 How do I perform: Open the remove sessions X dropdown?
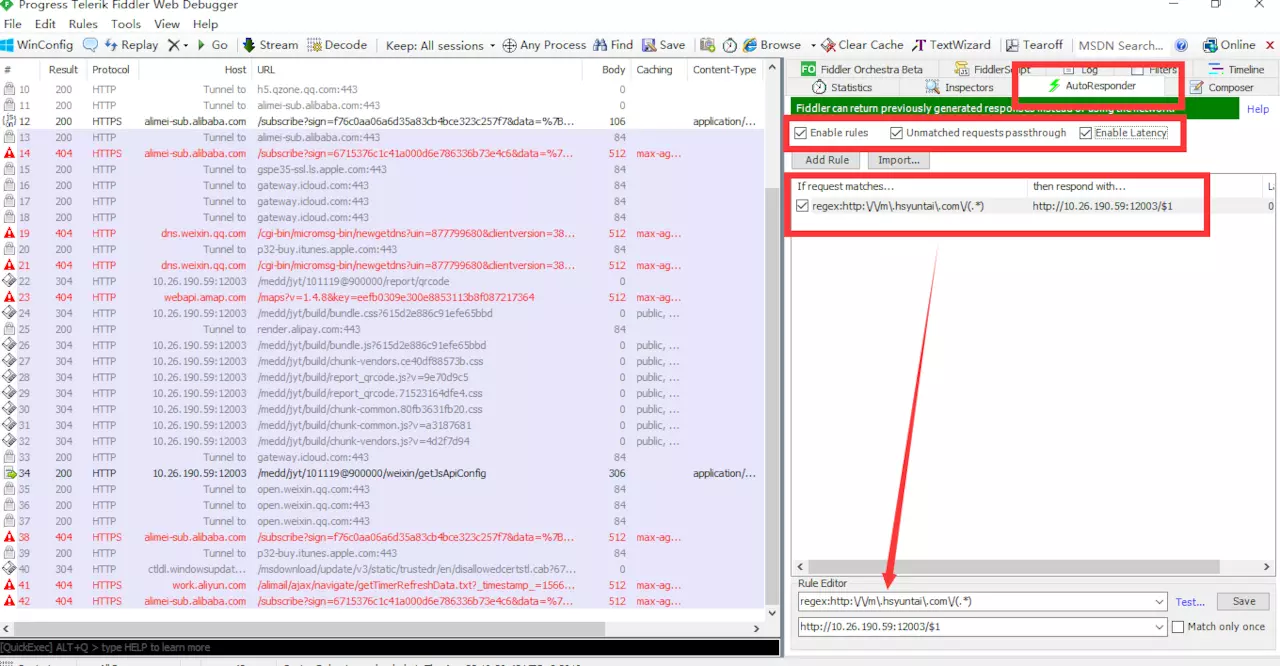(178, 45)
